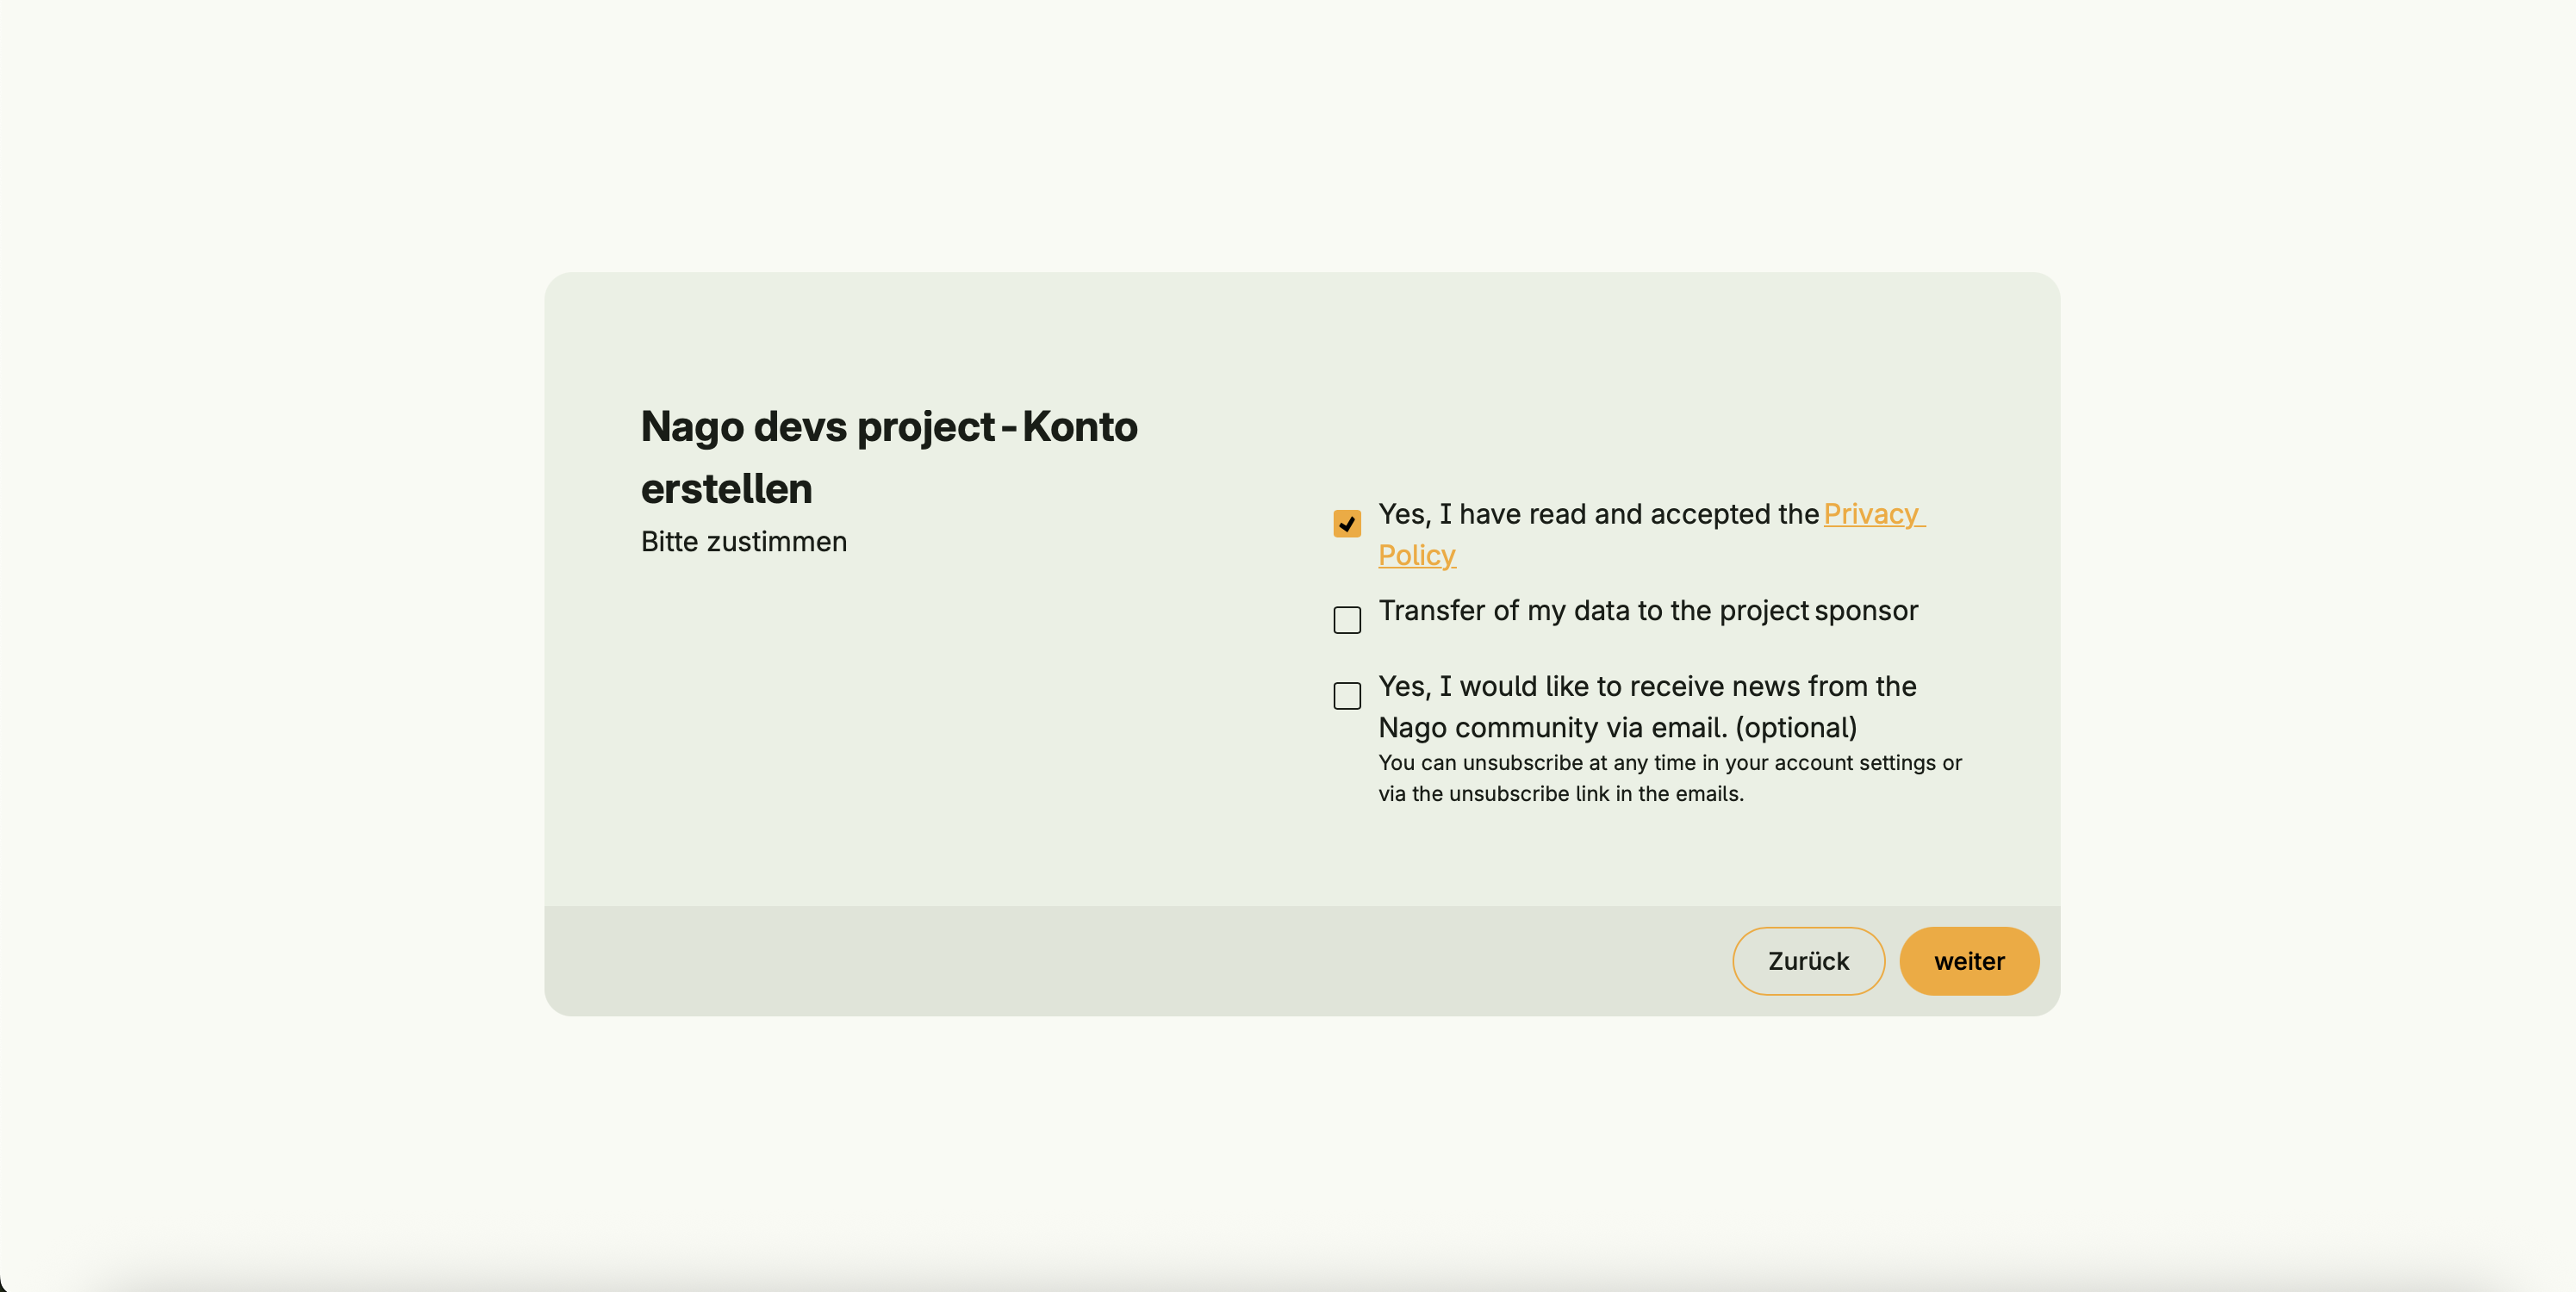Viewport: 2576px width, 1292px height.
Task: Click the 'receive news from the Nago community' label
Action: point(1646,687)
